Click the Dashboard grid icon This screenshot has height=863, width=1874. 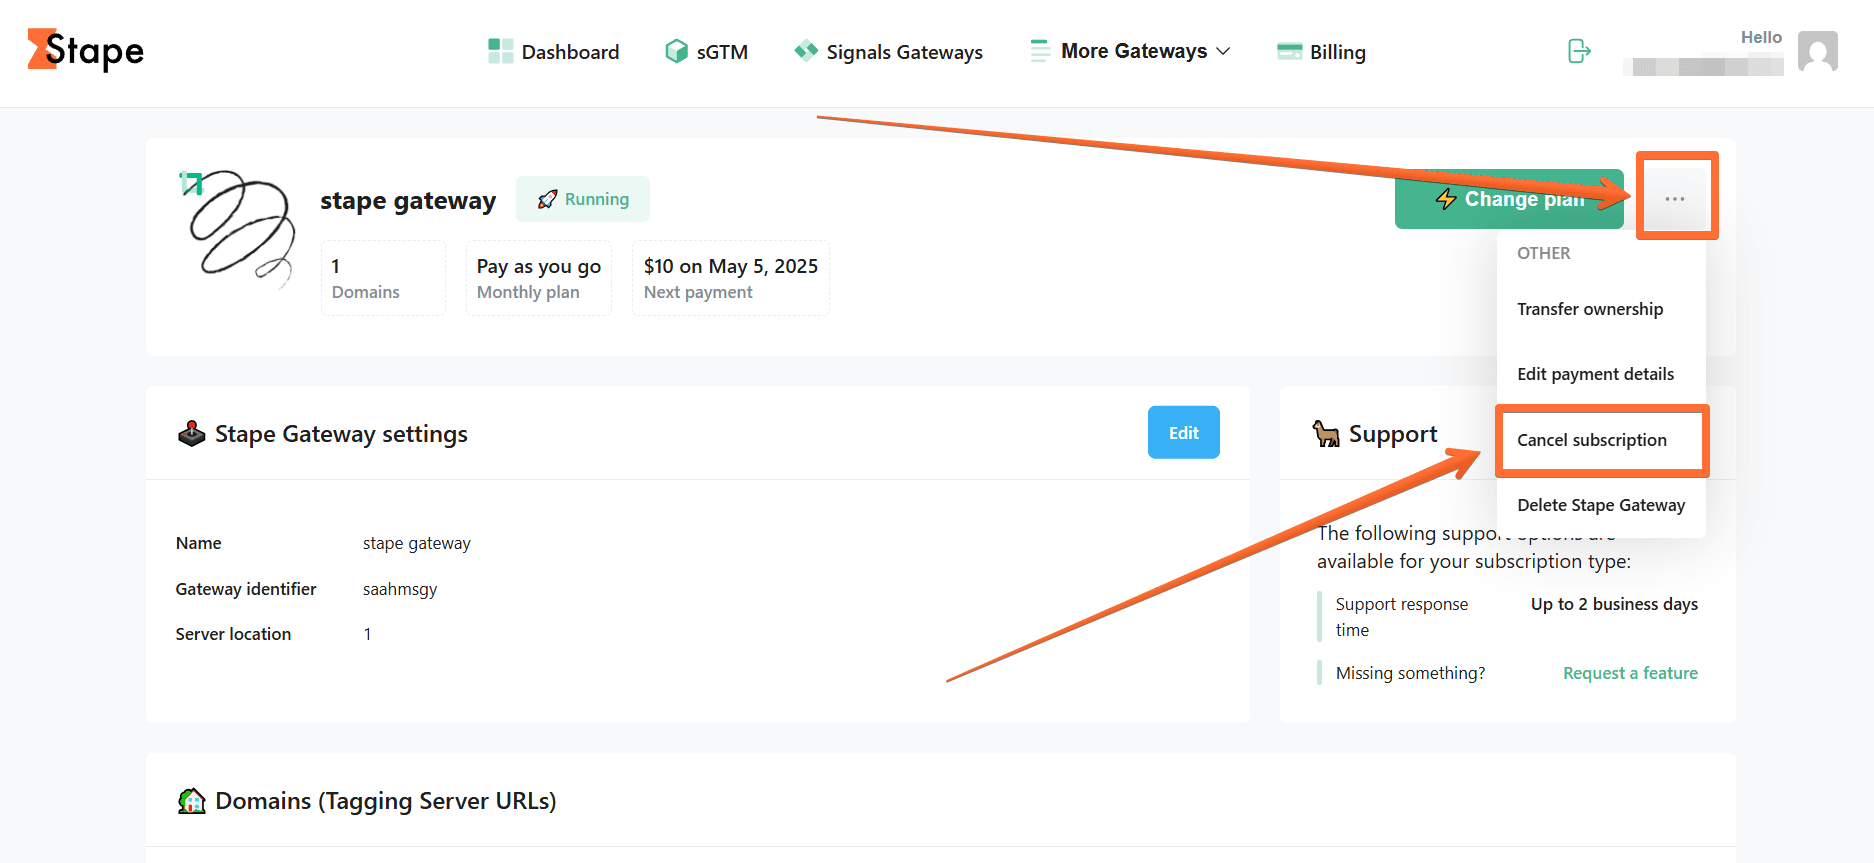[500, 51]
